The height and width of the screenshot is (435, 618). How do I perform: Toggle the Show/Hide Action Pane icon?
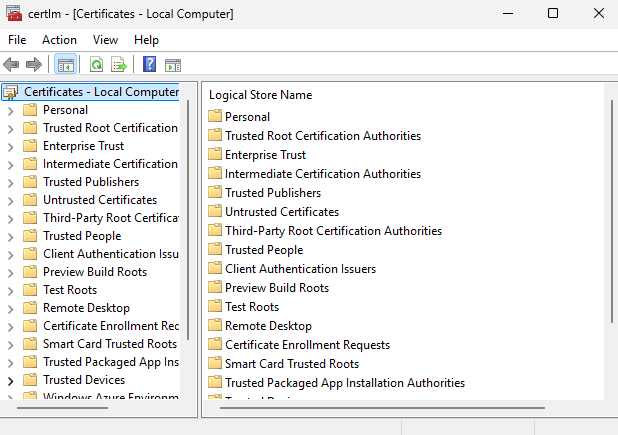click(172, 65)
